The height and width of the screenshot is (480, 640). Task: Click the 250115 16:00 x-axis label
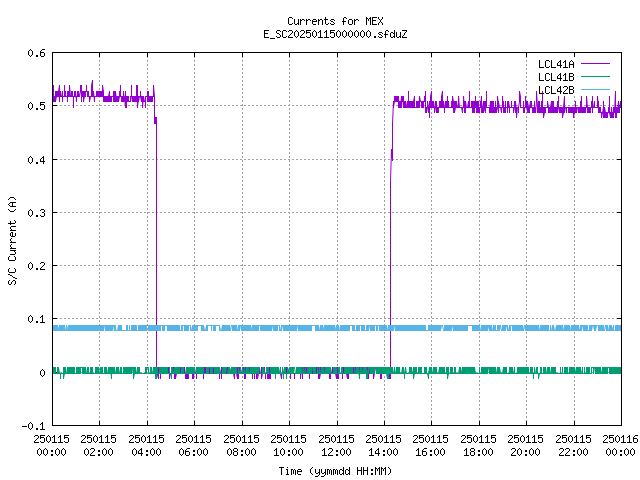[430, 445]
